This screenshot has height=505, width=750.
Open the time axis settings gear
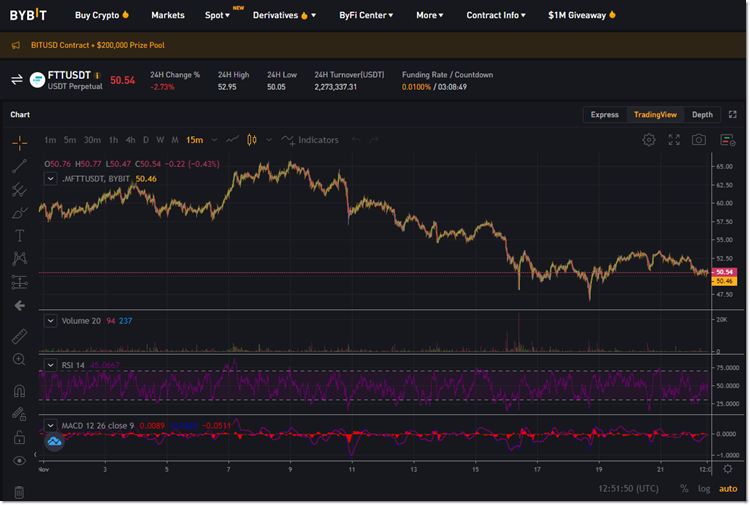(728, 469)
